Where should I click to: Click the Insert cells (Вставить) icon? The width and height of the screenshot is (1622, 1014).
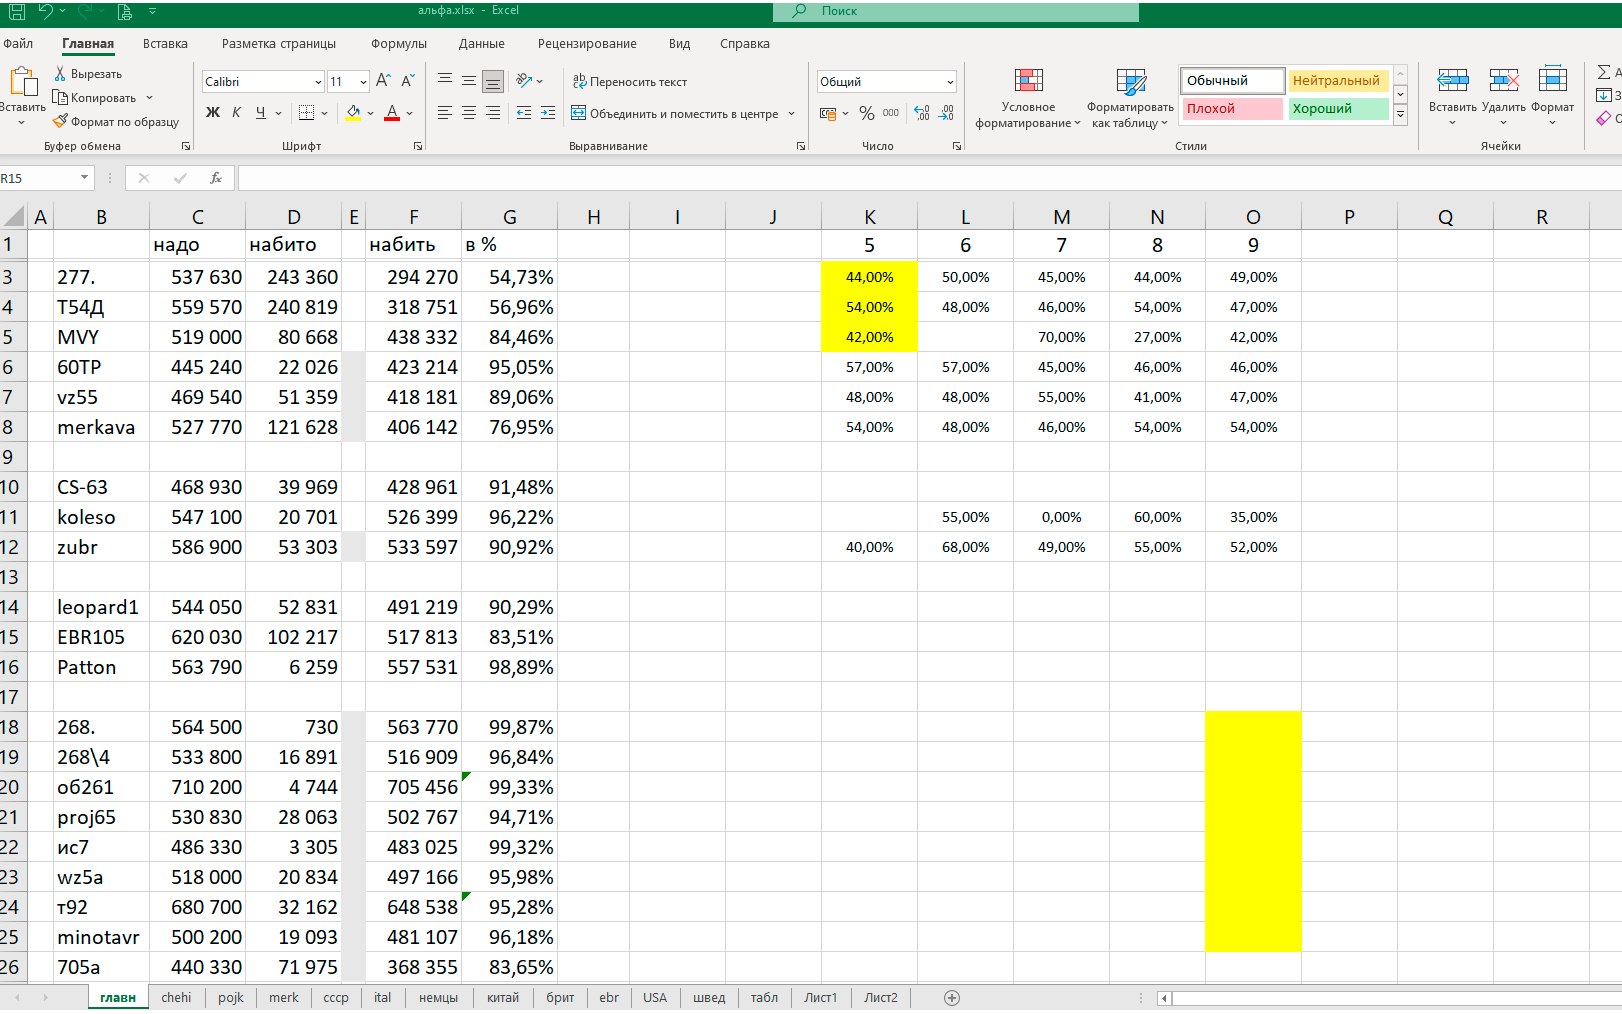(1452, 81)
